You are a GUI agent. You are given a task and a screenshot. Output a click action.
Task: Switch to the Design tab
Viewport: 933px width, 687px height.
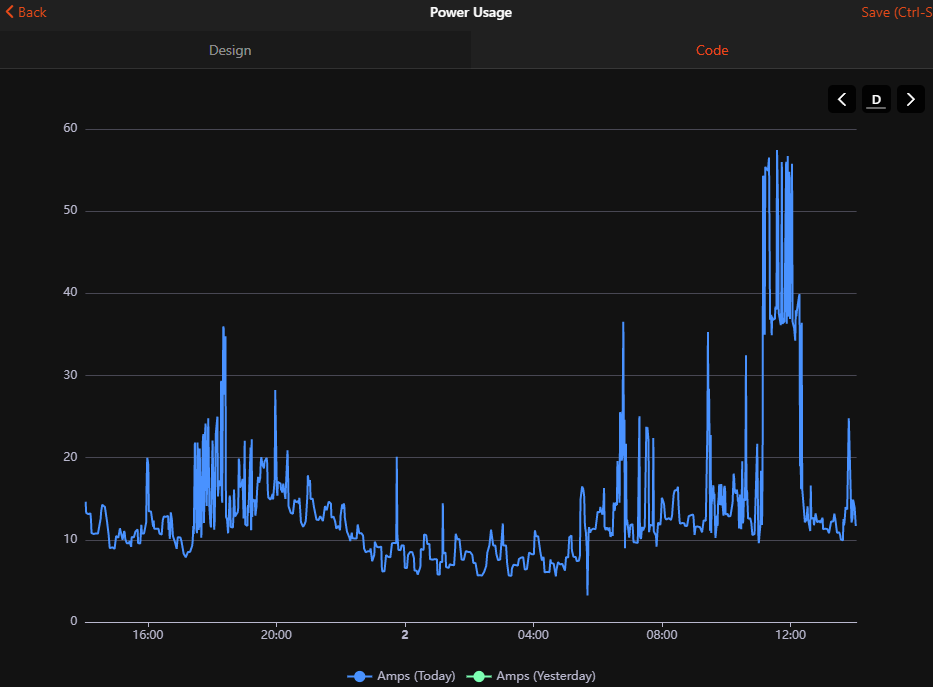pyautogui.click(x=230, y=51)
